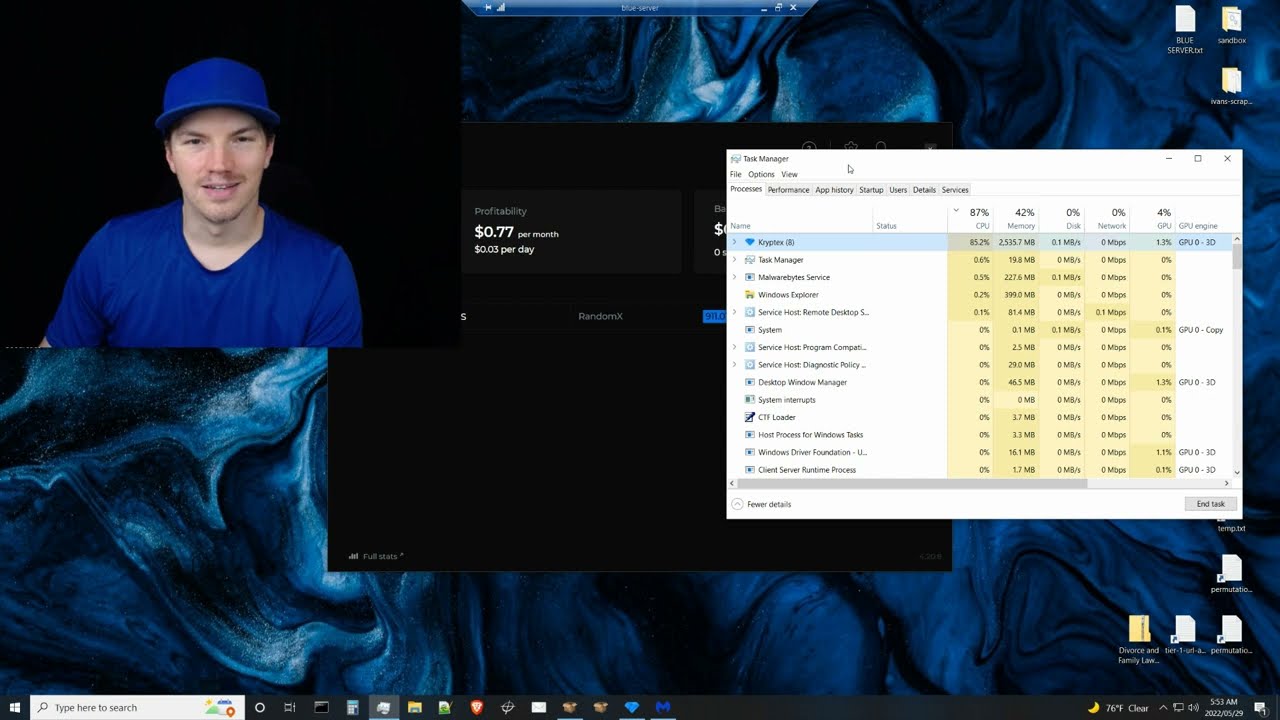The height and width of the screenshot is (720, 1280).
Task: Open the Options menu in Task Manager
Action: [x=761, y=174]
